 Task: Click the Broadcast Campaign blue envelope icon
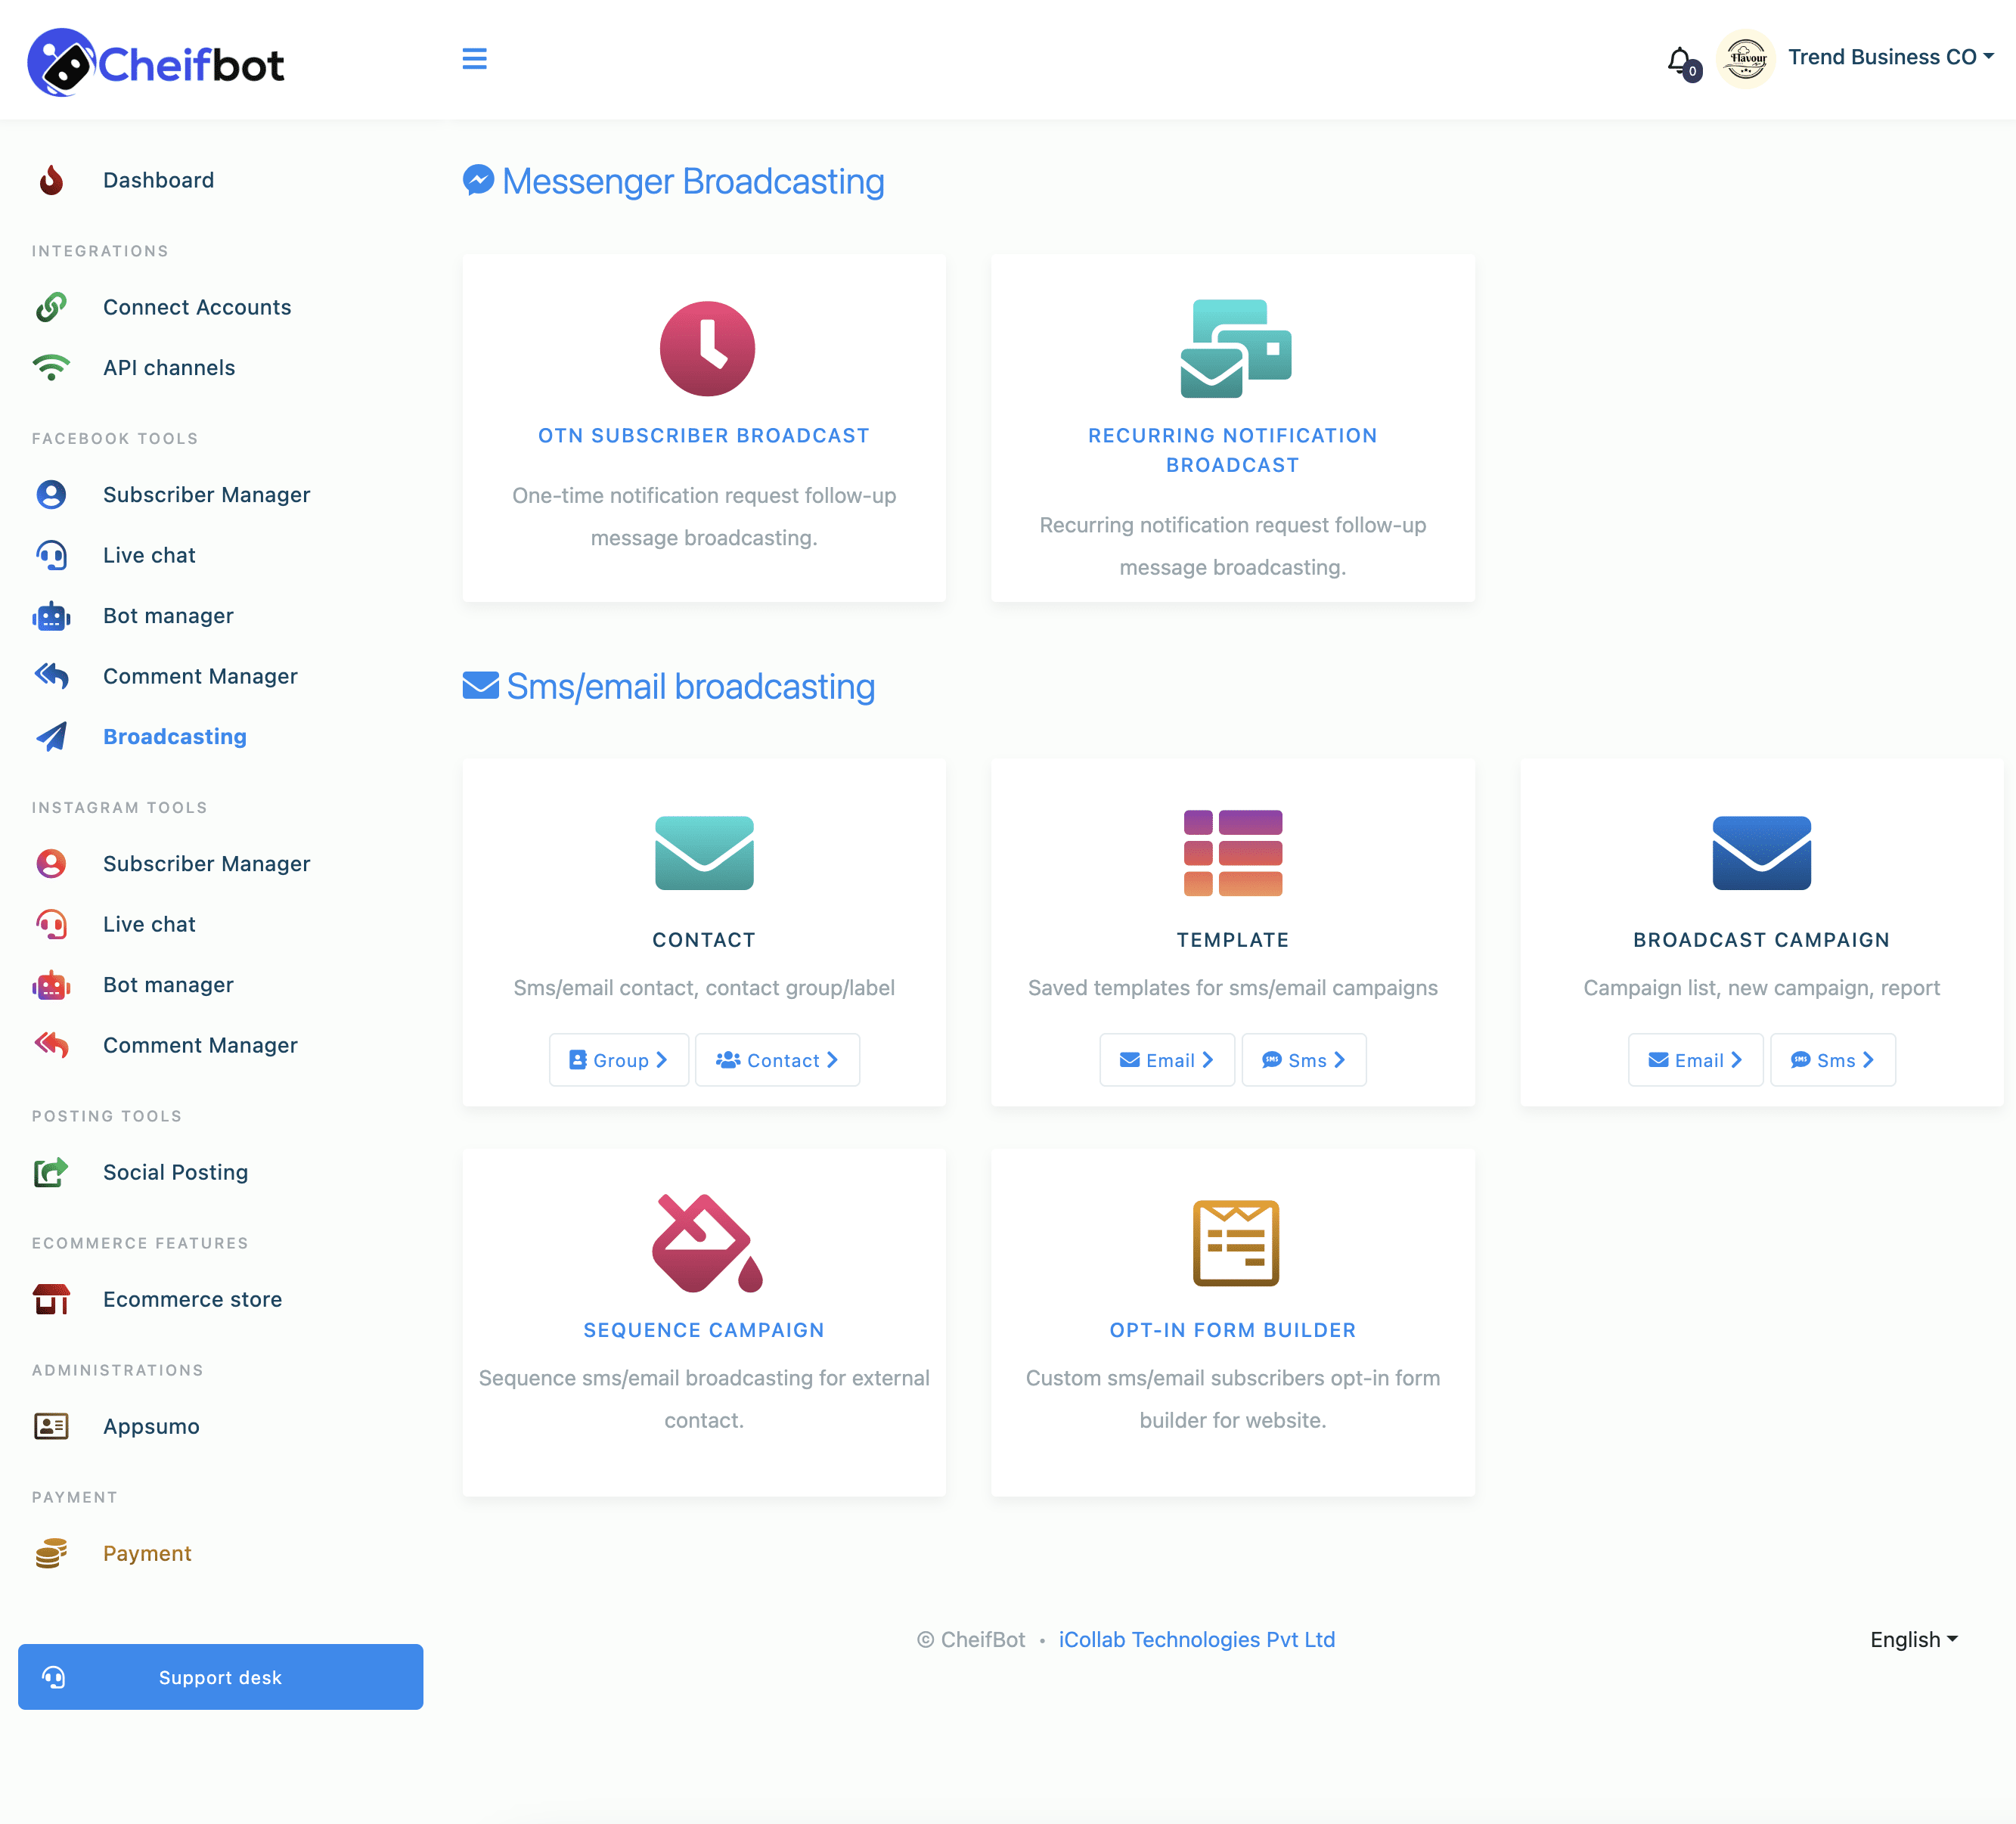pos(1761,852)
